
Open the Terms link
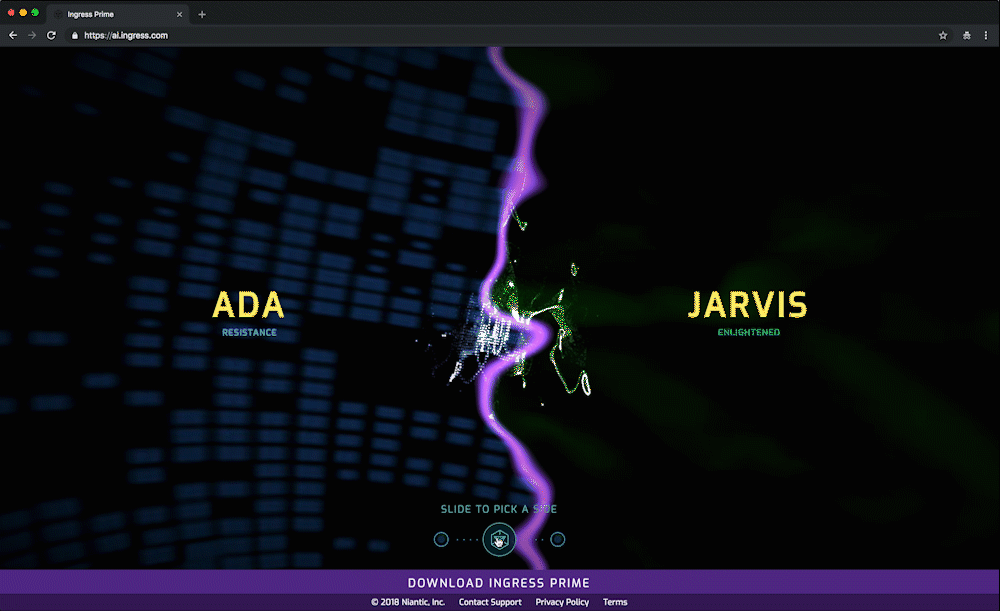[x=615, y=602]
